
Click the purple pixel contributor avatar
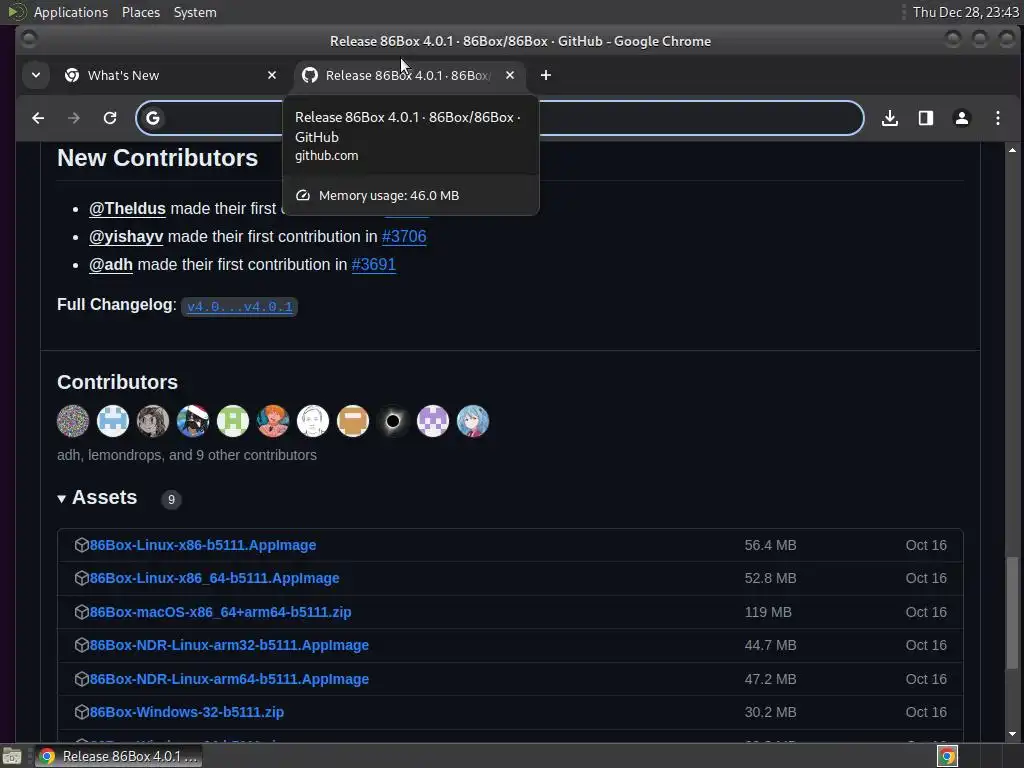click(433, 421)
